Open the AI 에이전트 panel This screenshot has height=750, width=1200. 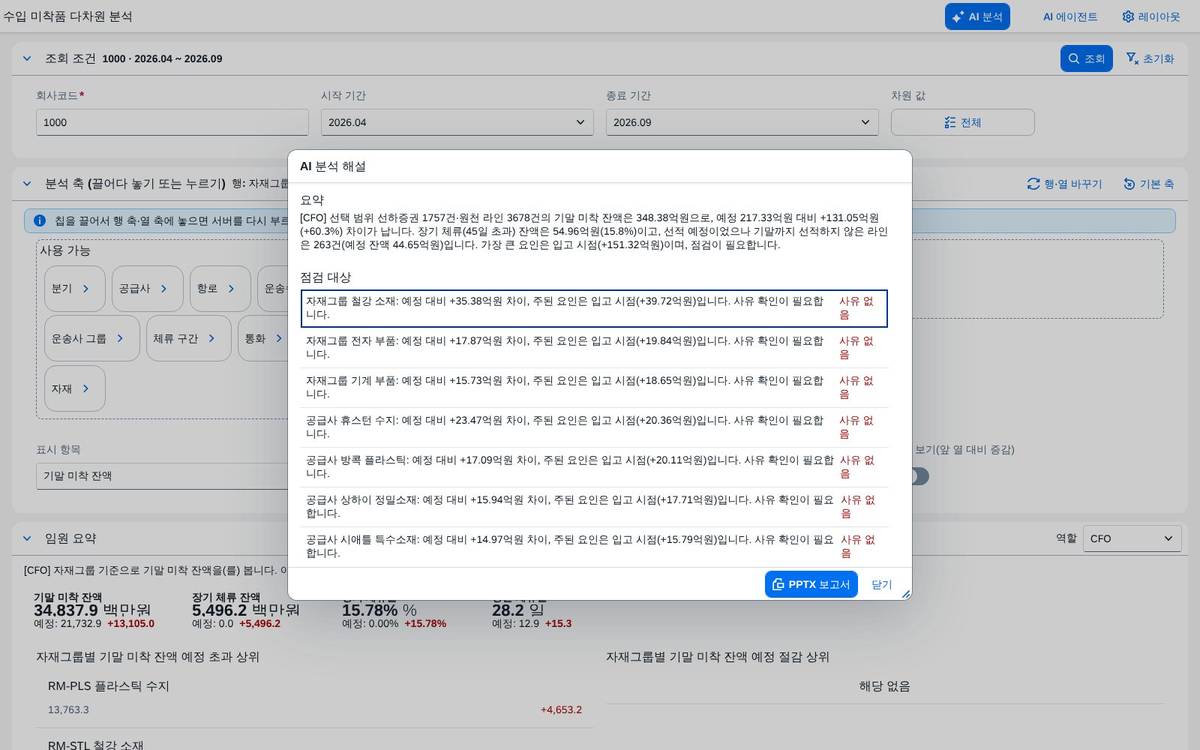coord(1070,17)
